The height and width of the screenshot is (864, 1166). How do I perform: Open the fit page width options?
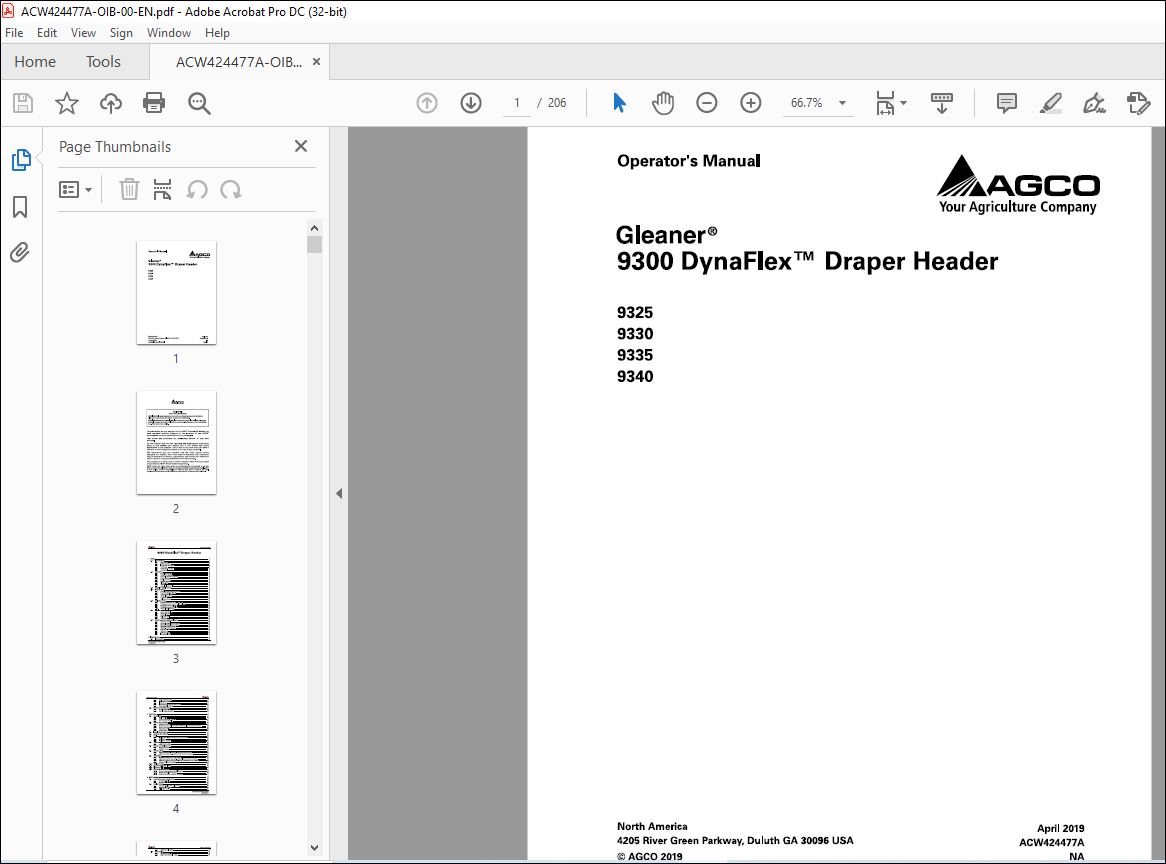point(891,103)
